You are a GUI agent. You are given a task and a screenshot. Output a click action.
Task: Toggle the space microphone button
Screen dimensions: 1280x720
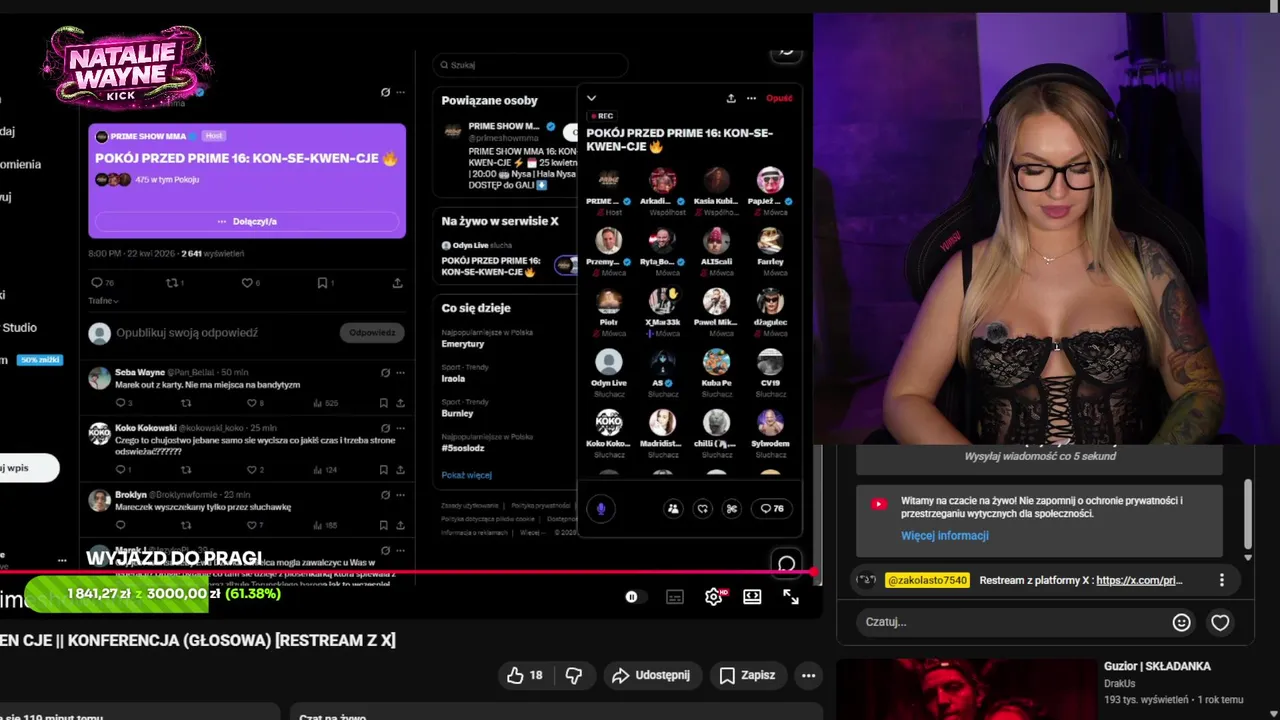[x=601, y=508]
